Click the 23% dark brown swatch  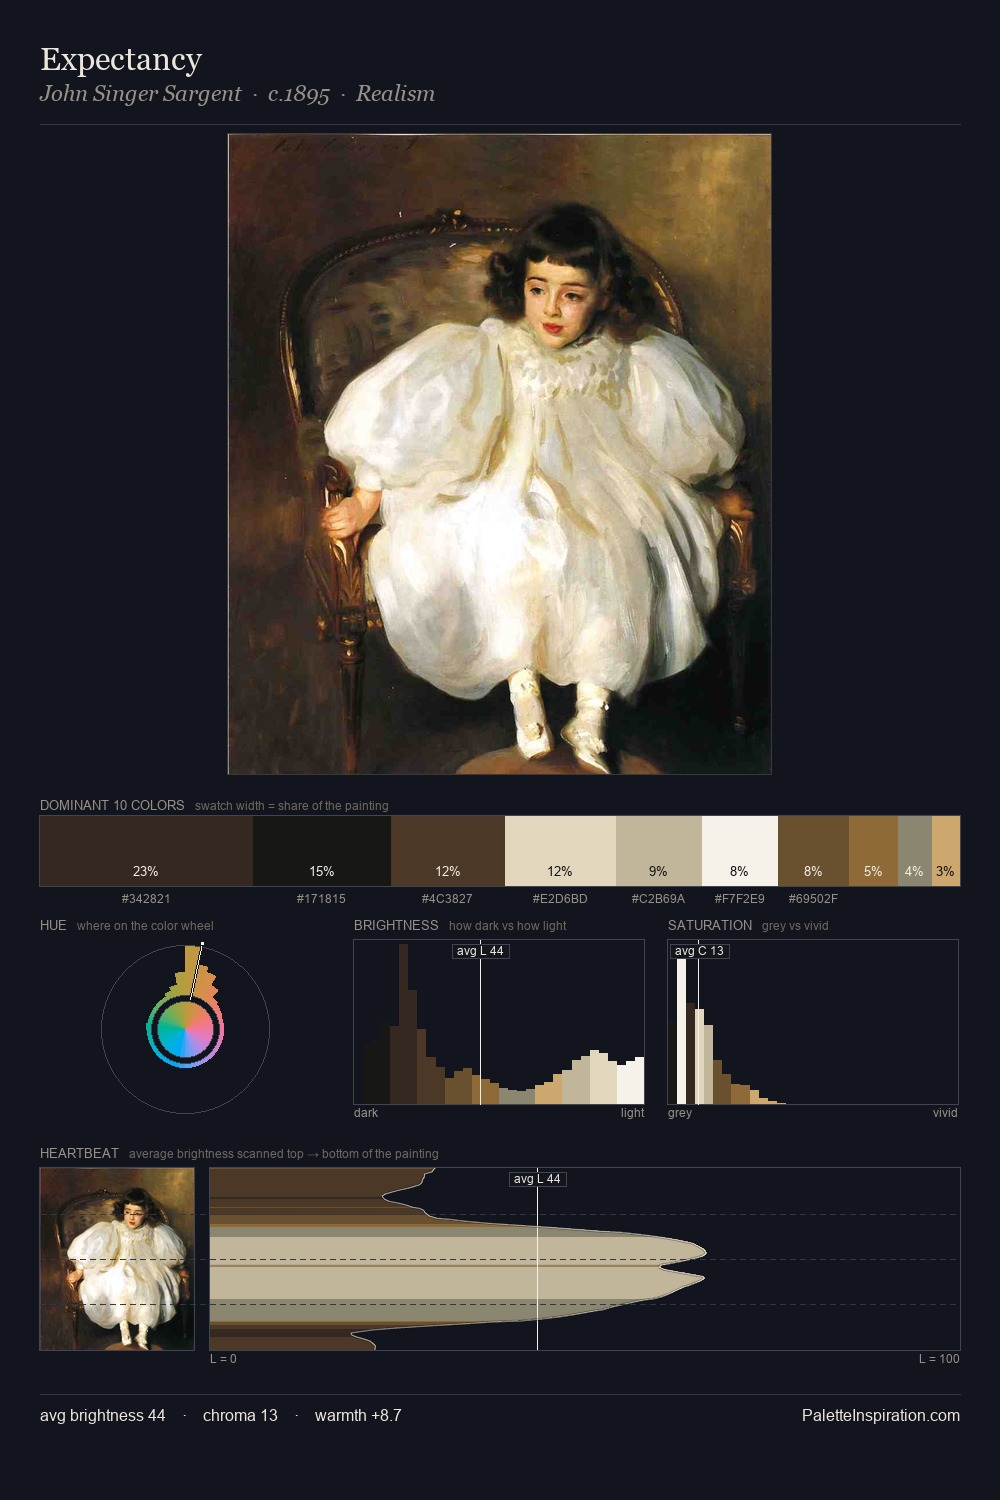coord(146,851)
